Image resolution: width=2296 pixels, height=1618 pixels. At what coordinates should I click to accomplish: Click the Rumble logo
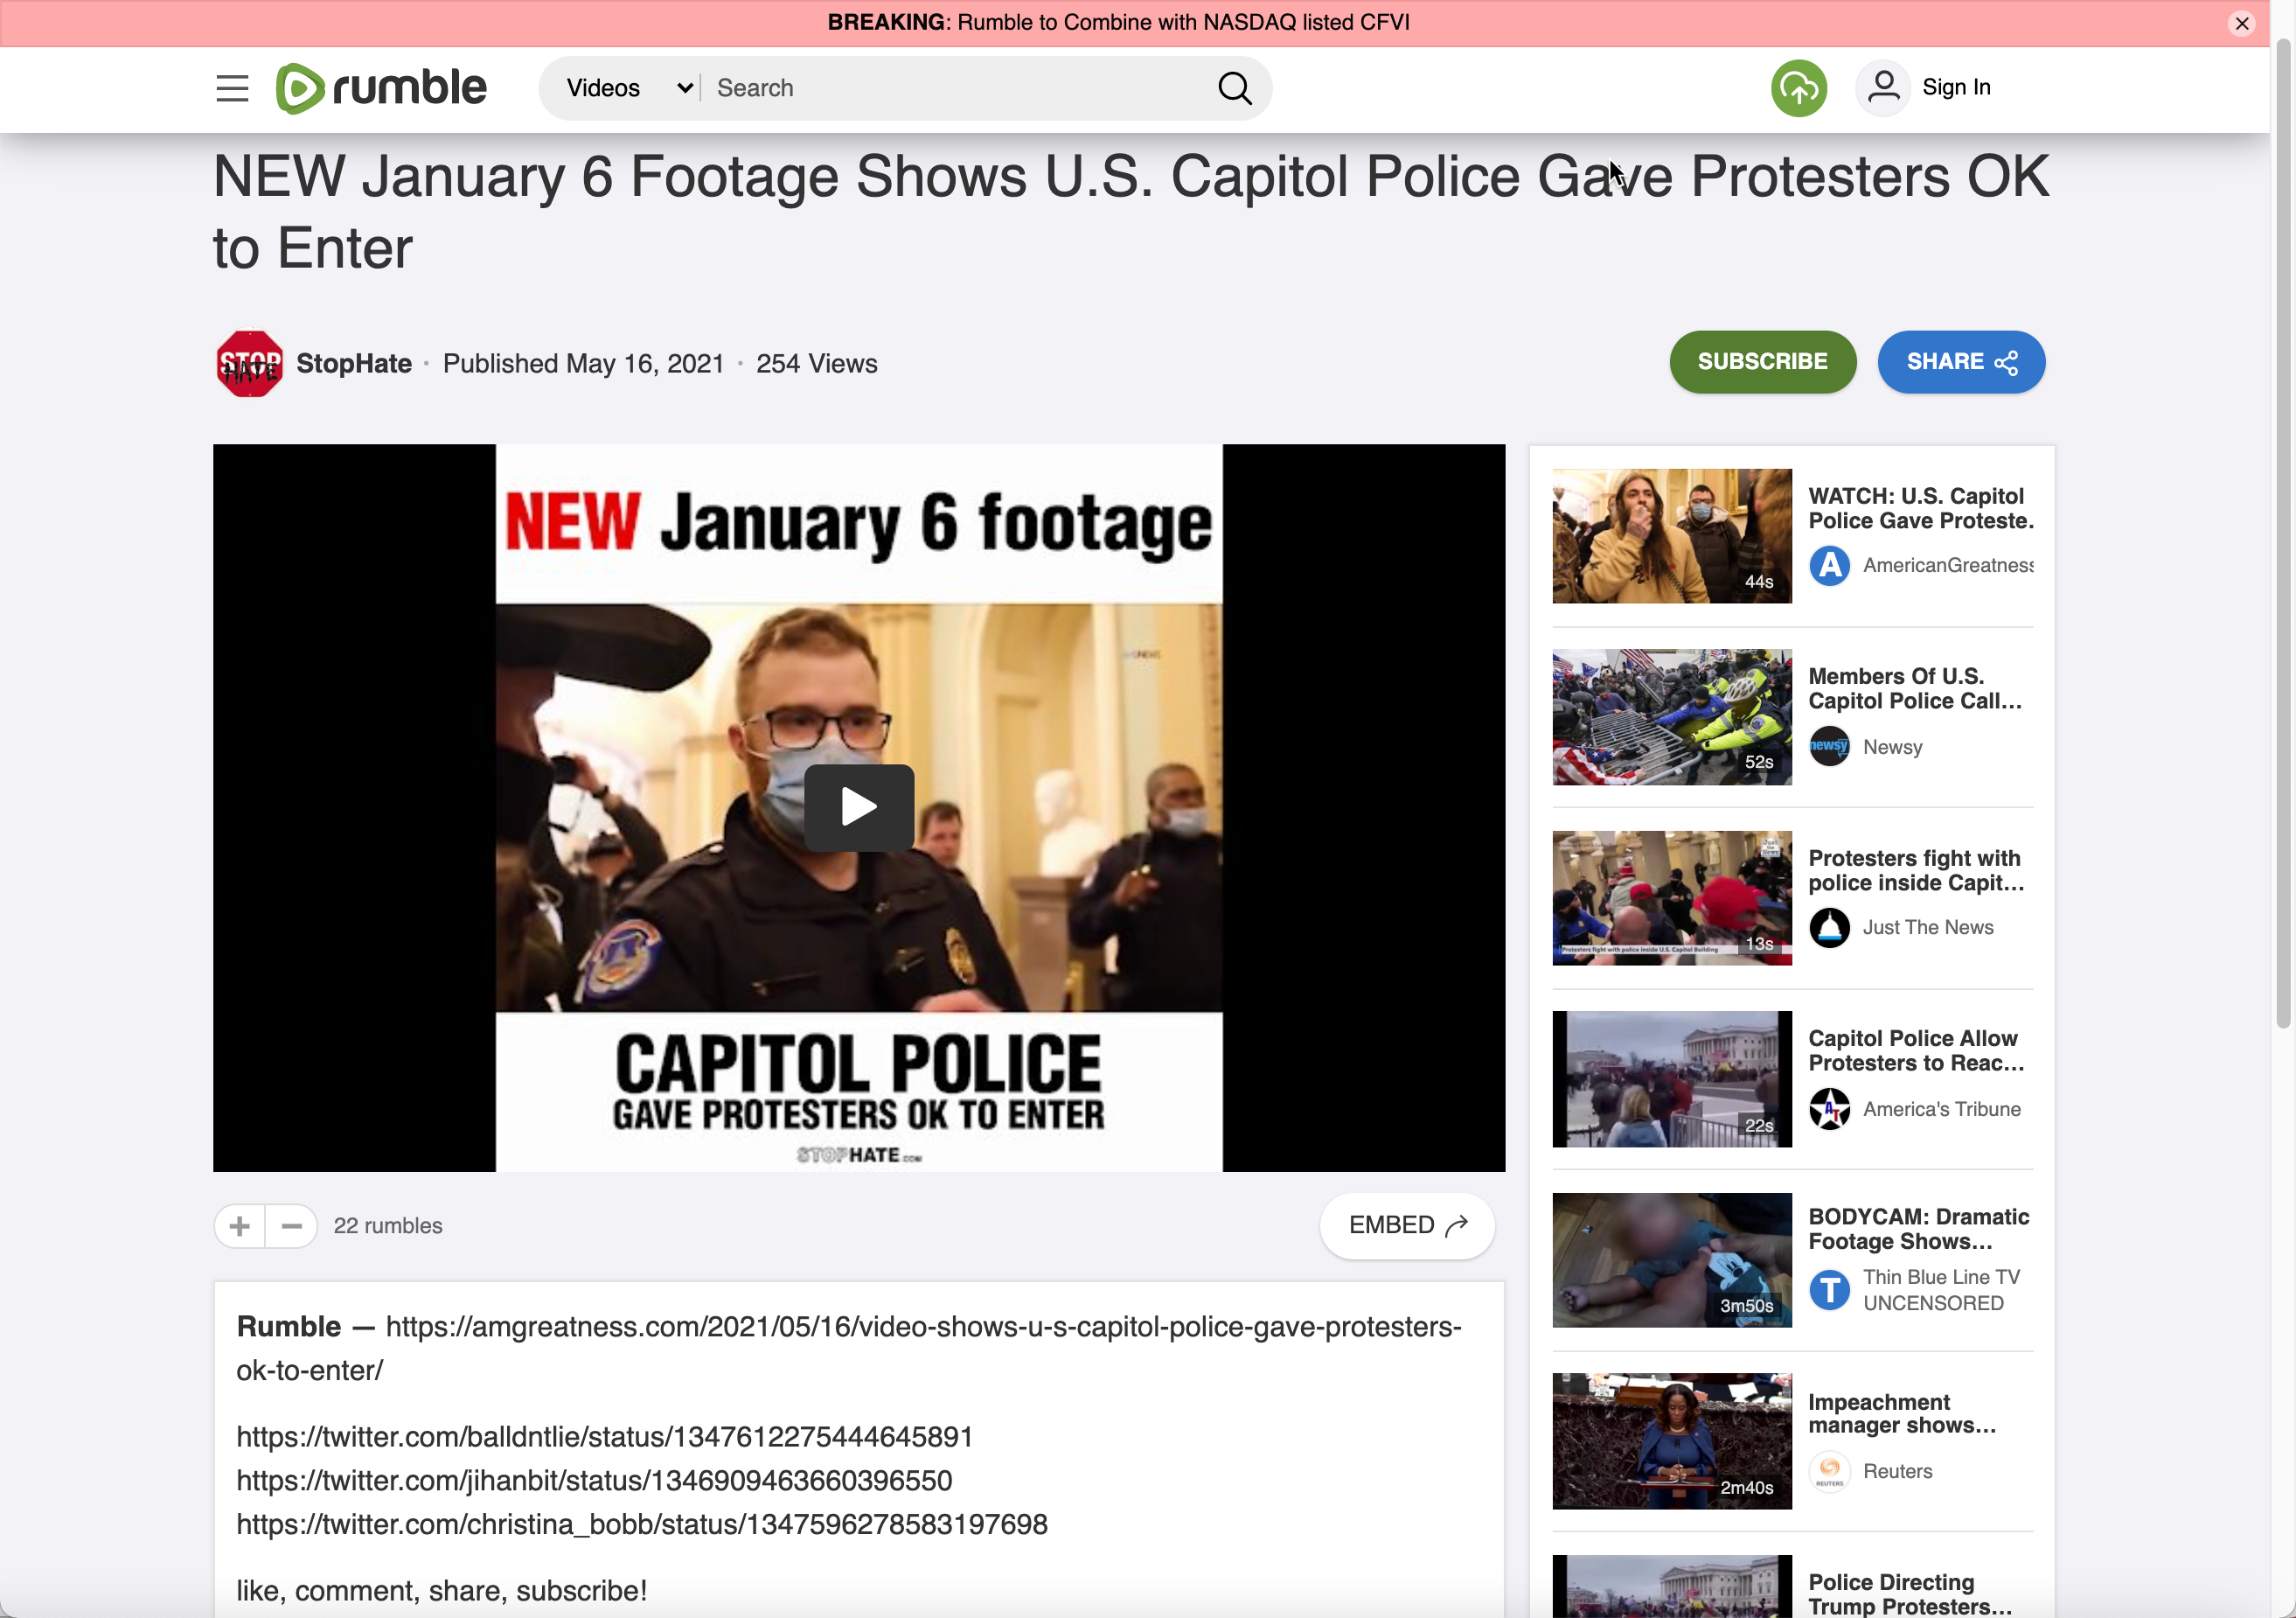381,88
